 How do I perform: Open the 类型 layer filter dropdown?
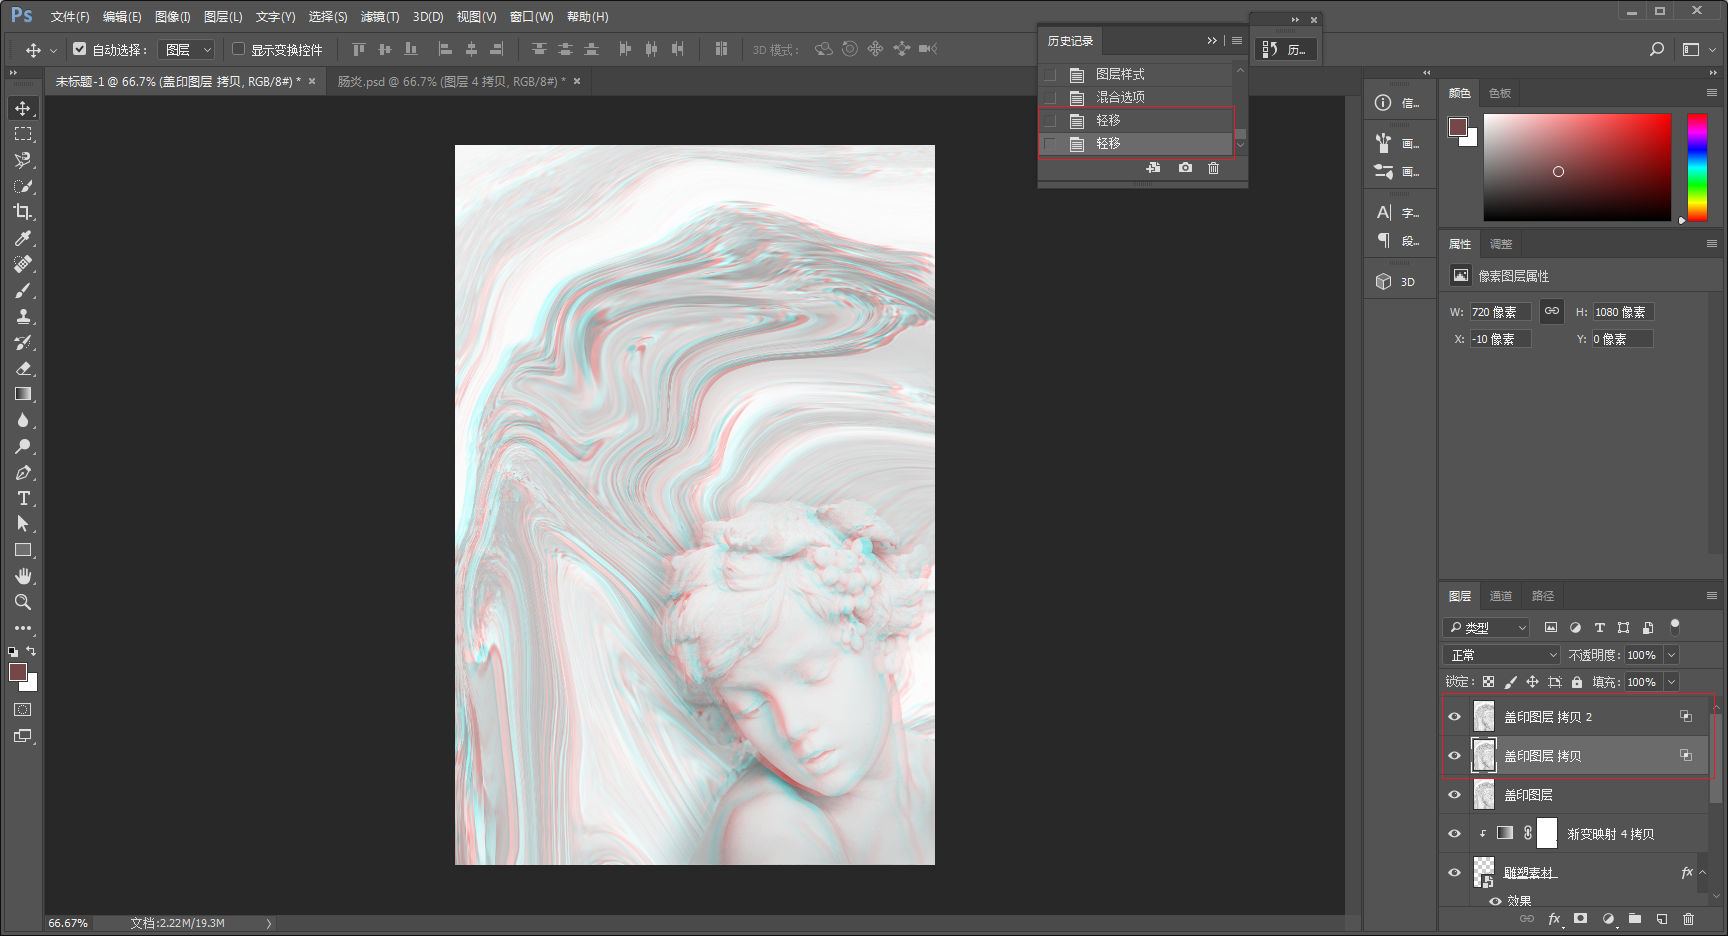pos(1487,628)
